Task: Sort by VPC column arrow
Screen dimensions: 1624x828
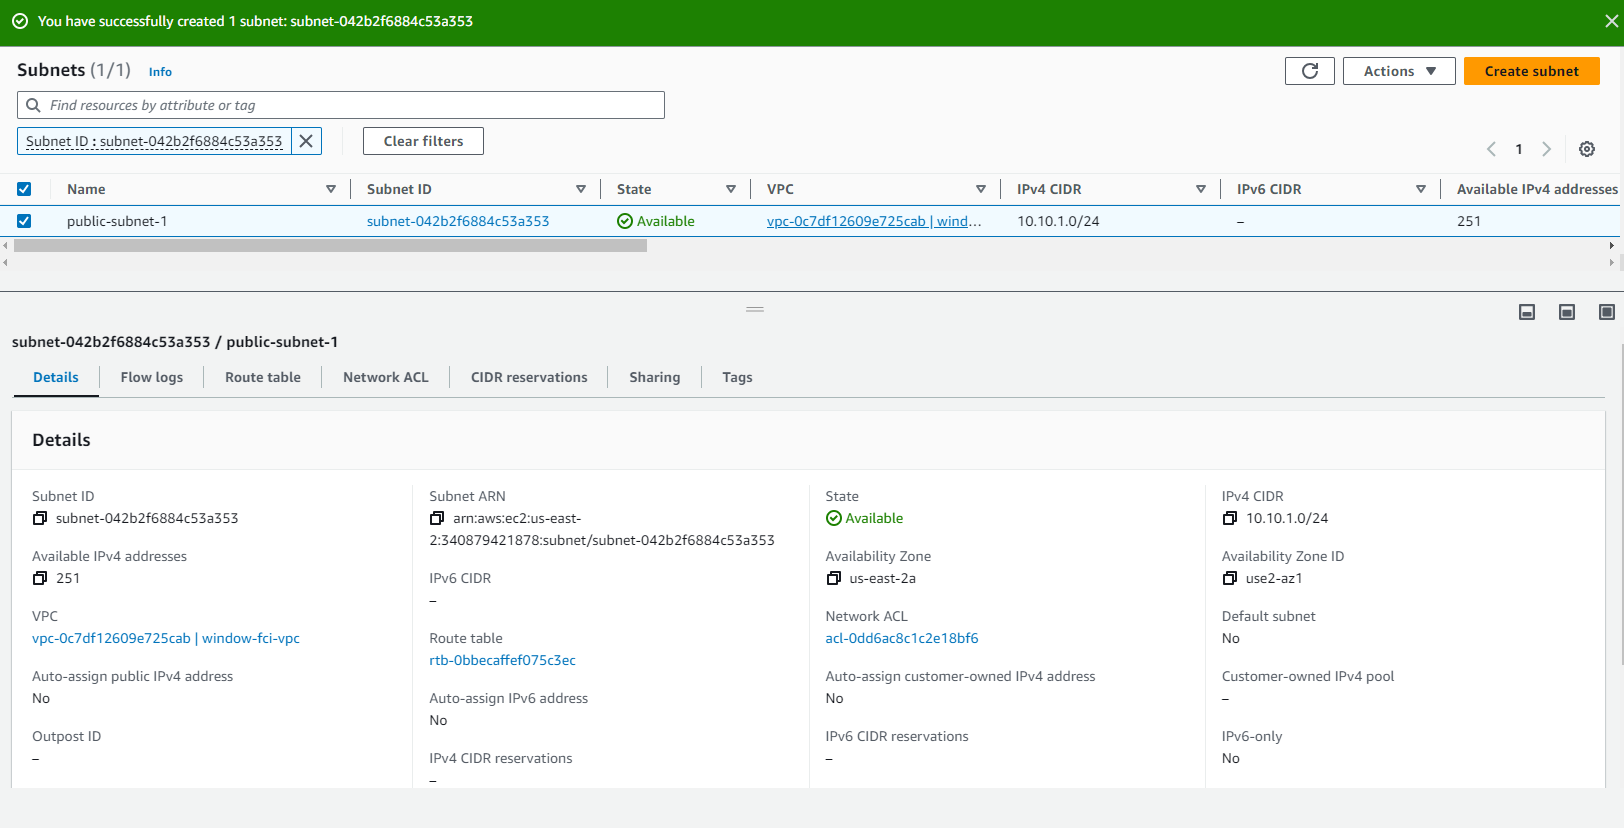Action: click(981, 189)
